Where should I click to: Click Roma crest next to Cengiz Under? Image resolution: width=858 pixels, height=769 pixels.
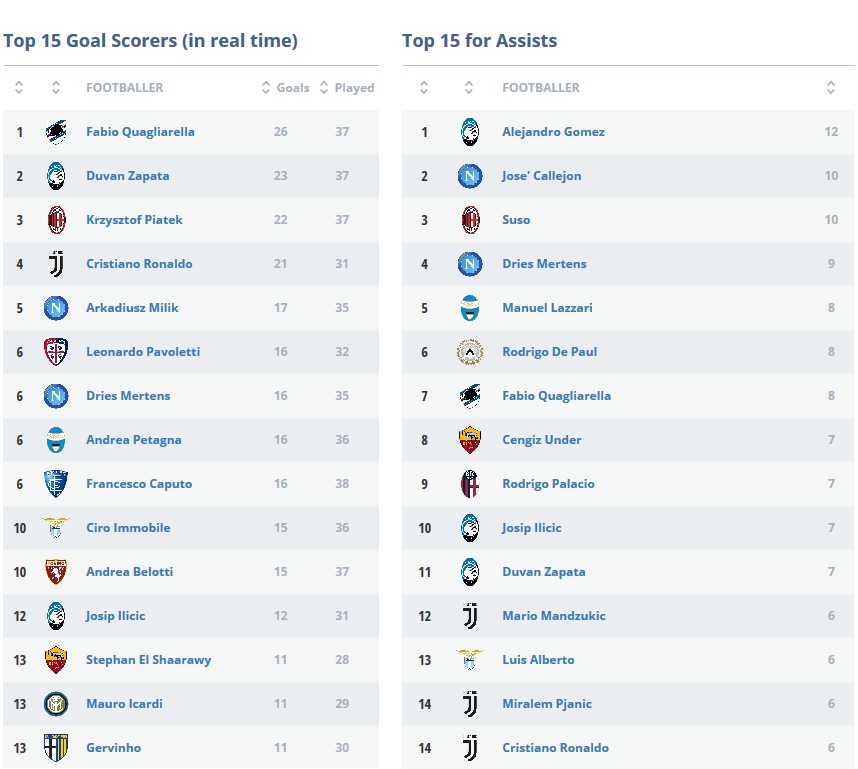pyautogui.click(x=469, y=440)
